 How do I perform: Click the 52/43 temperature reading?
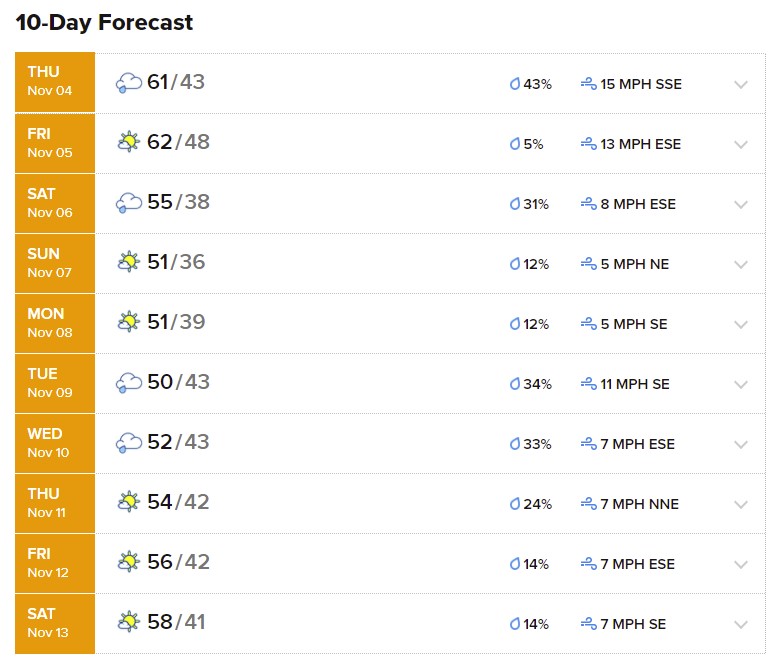coord(178,442)
